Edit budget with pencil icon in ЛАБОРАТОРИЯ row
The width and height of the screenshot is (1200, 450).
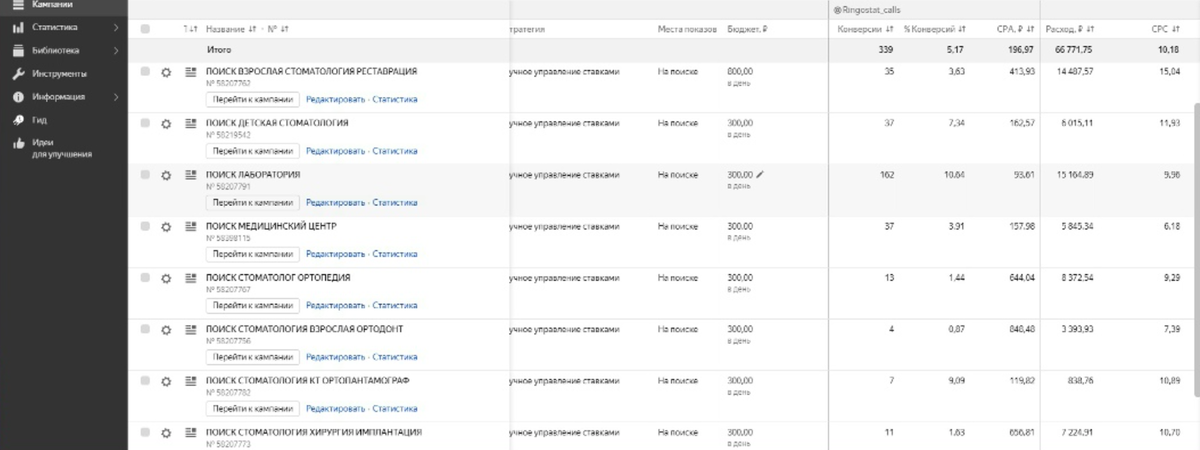pos(760,174)
